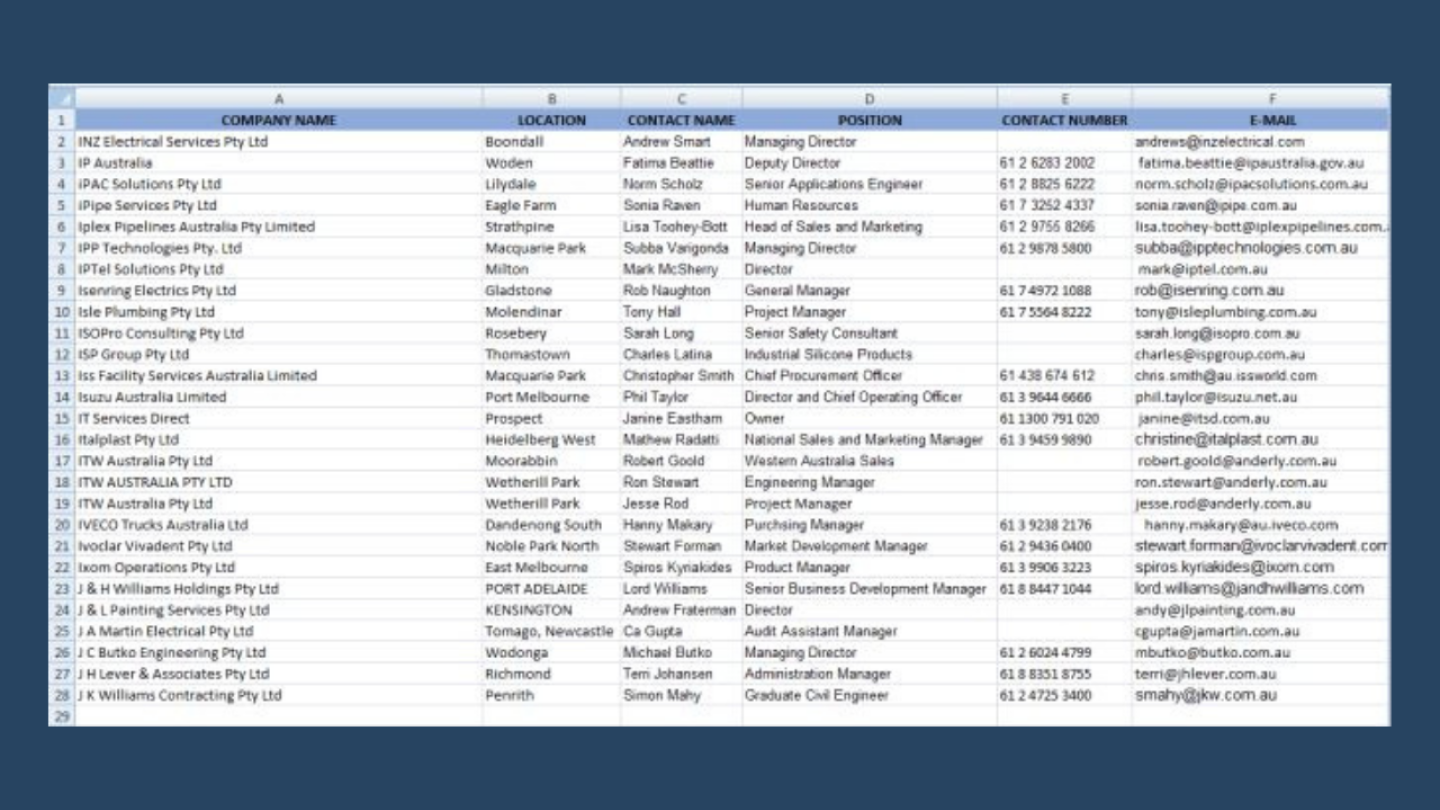The image size is (1440, 810).
Task: Select the Eagle Farm location cell
Action: [551, 206]
